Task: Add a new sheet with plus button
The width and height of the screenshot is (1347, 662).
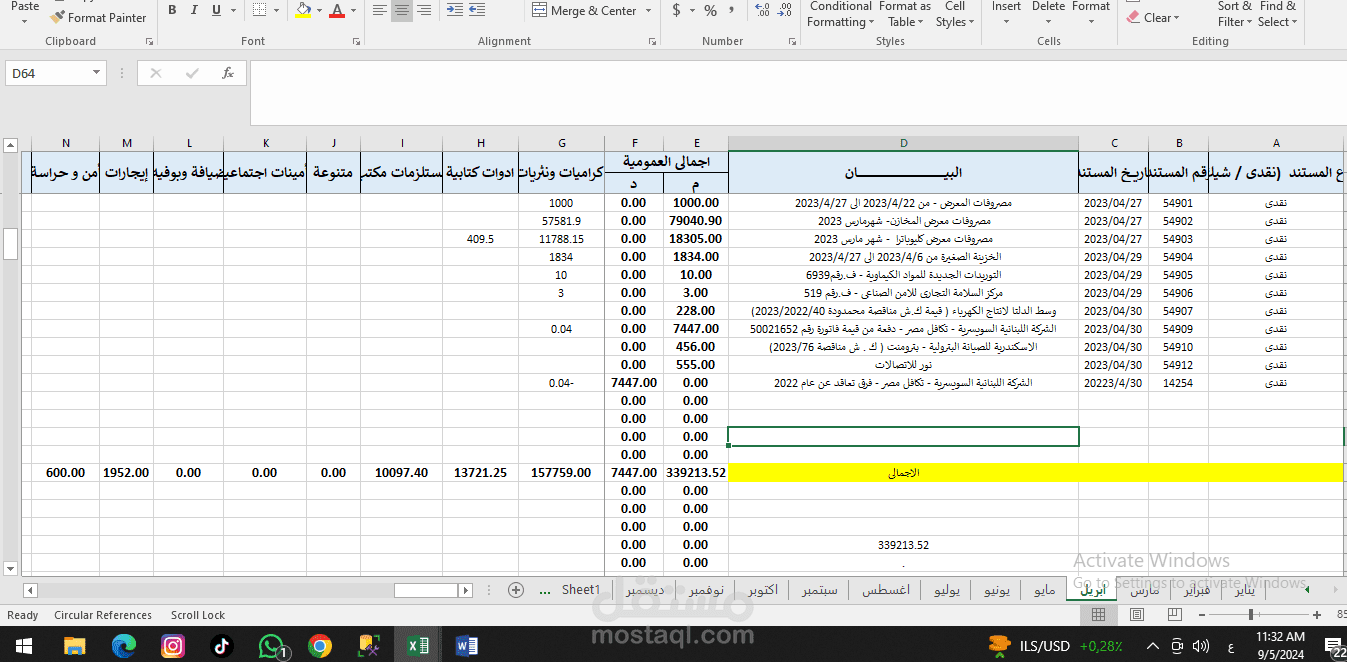Action: point(516,590)
